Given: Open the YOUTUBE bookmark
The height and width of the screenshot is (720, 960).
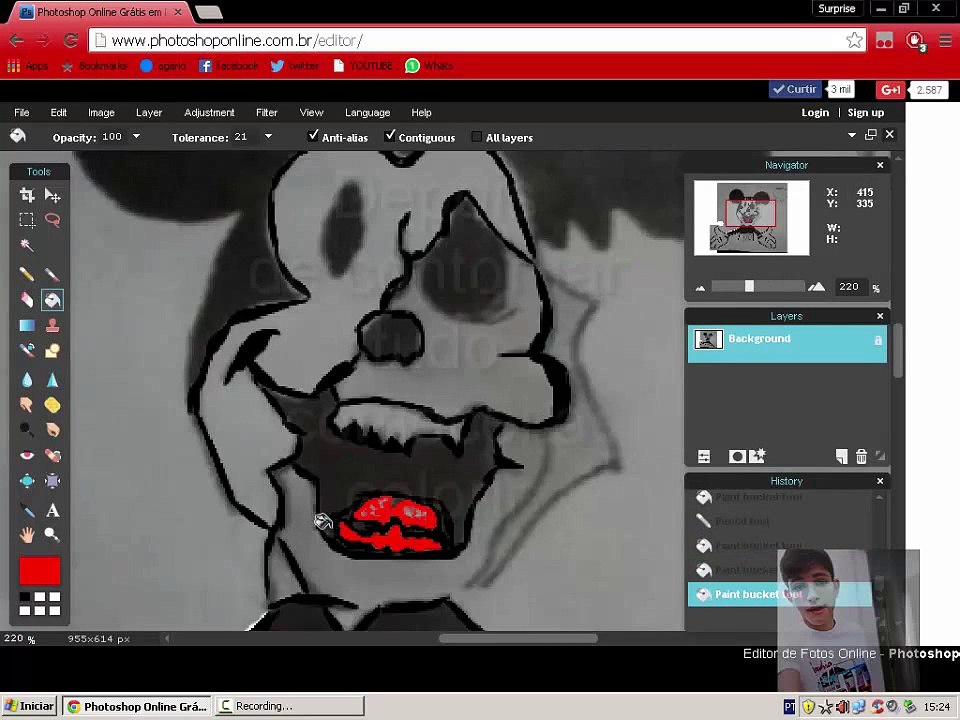Looking at the screenshot, I should pyautogui.click(x=362, y=66).
